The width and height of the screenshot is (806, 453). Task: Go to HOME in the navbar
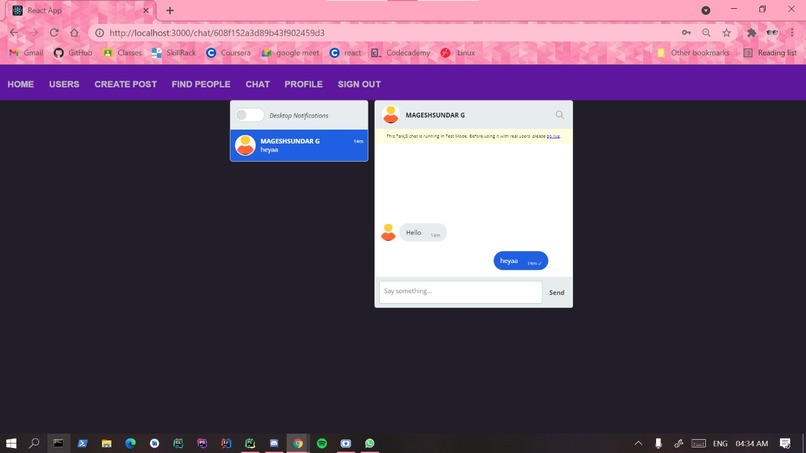(x=21, y=84)
